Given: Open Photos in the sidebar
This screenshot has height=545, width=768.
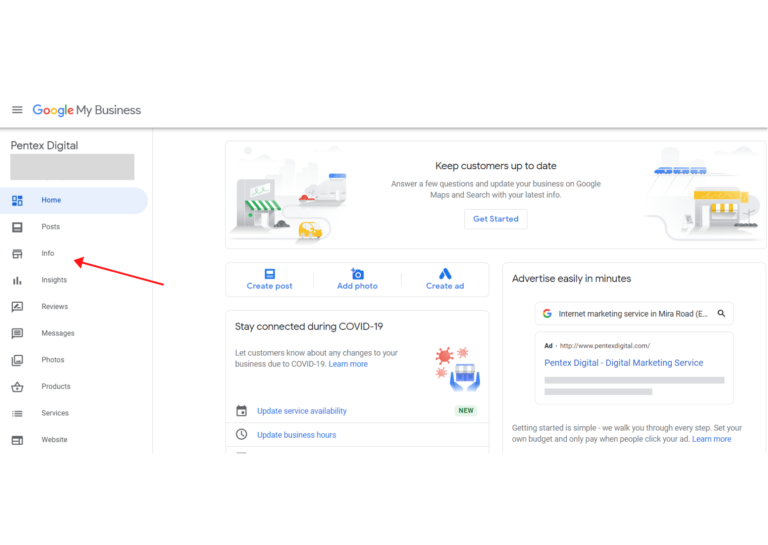Looking at the screenshot, I should (52, 360).
